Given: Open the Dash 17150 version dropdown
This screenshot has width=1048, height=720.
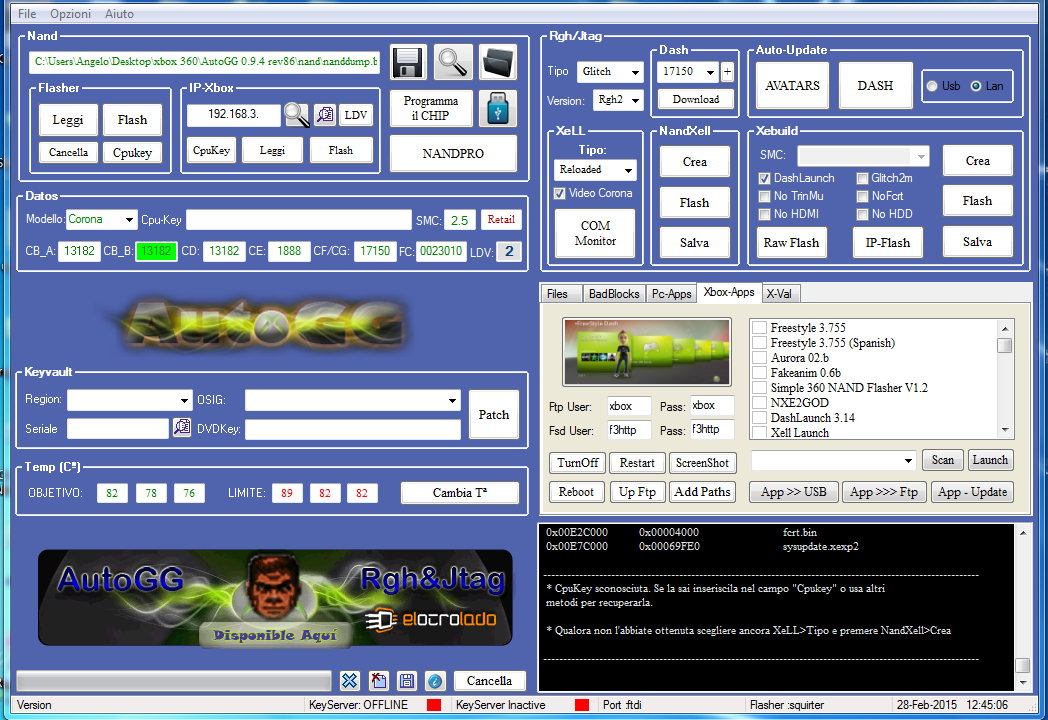Looking at the screenshot, I should click(710, 72).
